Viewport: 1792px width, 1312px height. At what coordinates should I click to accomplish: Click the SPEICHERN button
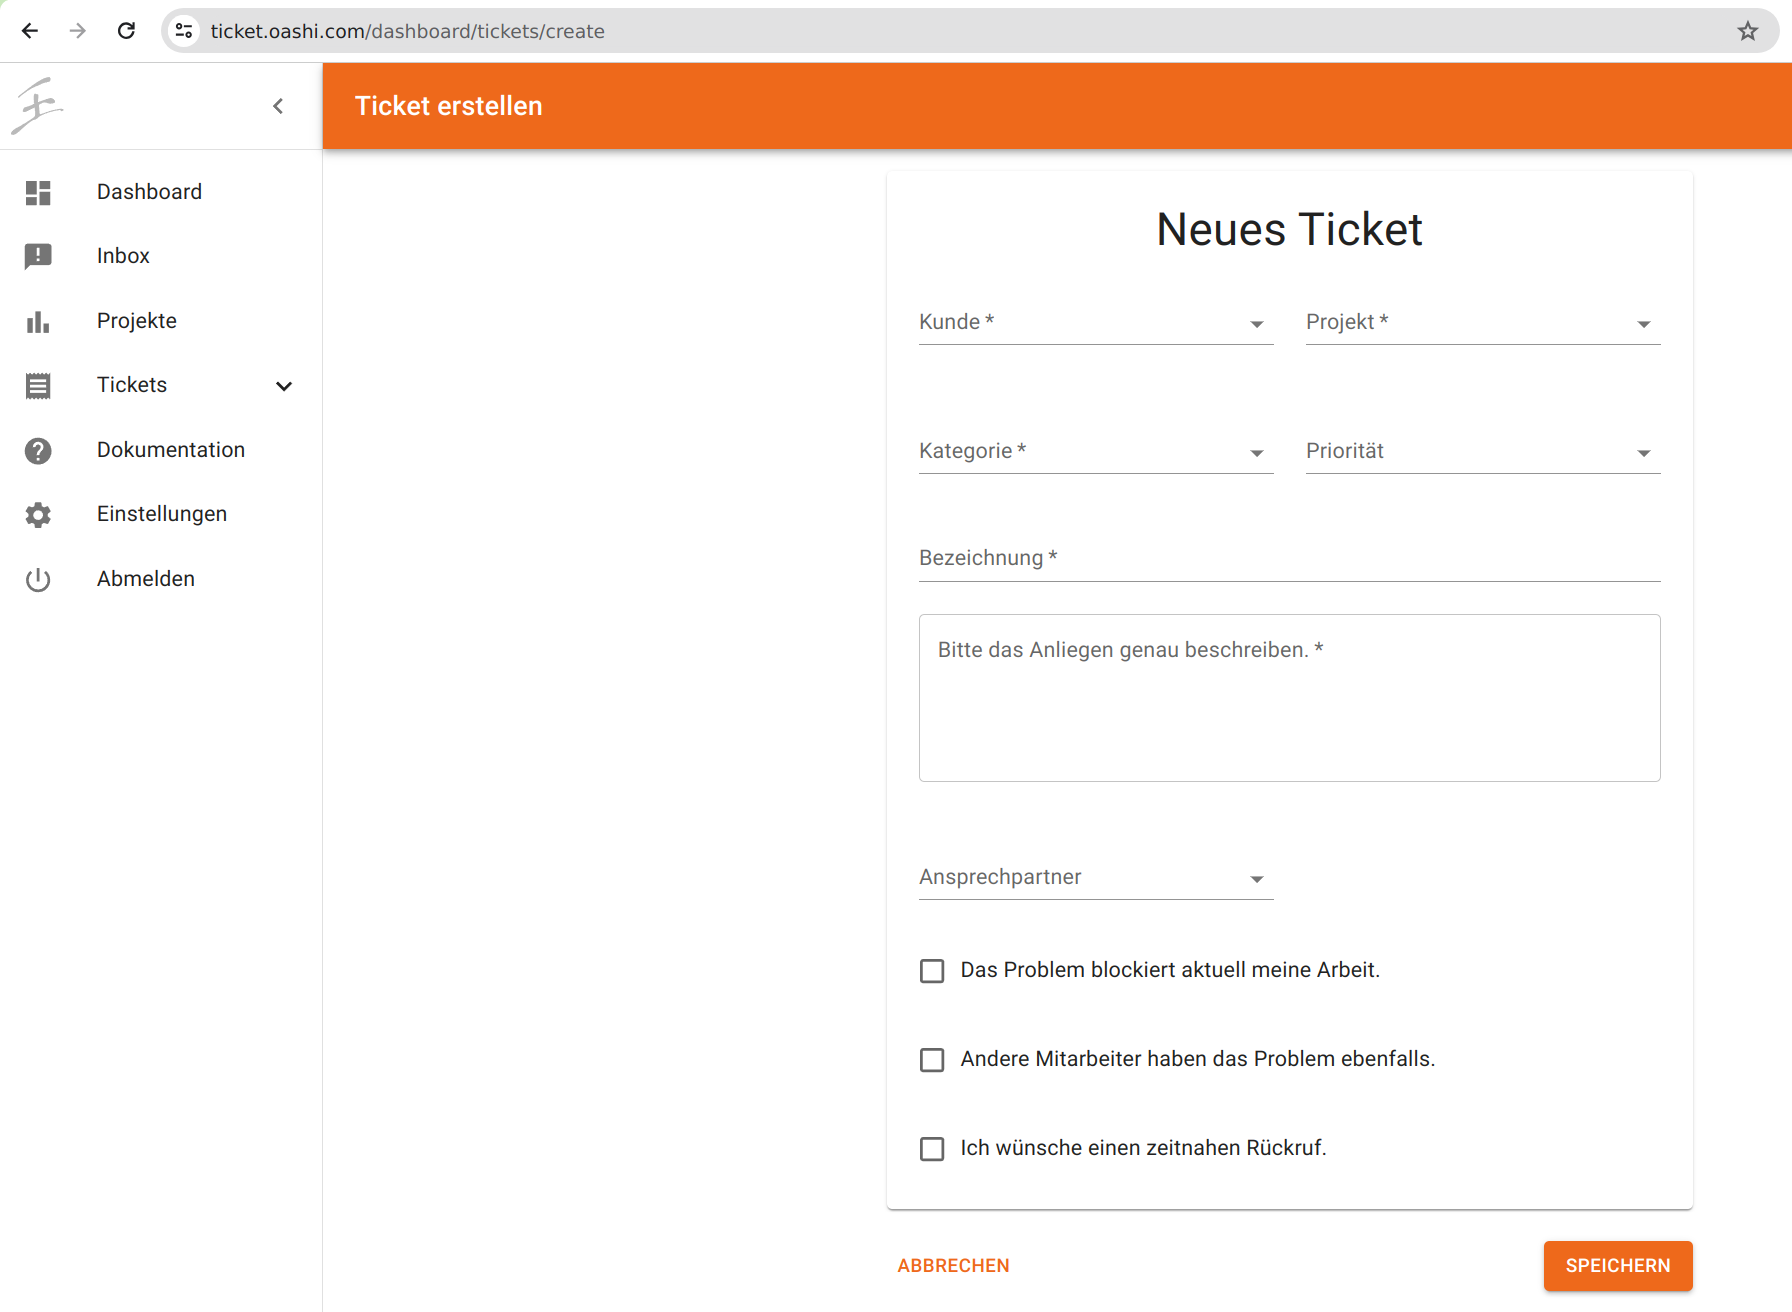[1617, 1265]
